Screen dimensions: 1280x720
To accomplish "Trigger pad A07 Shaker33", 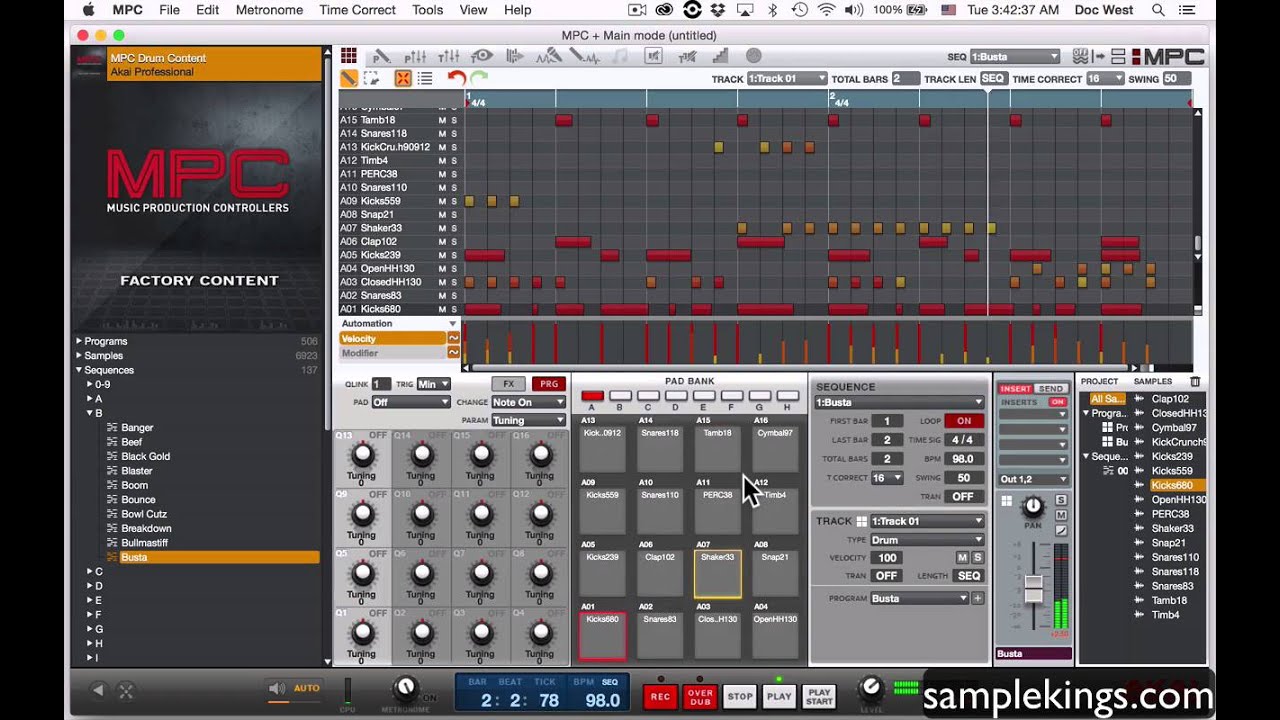I will pos(717,574).
